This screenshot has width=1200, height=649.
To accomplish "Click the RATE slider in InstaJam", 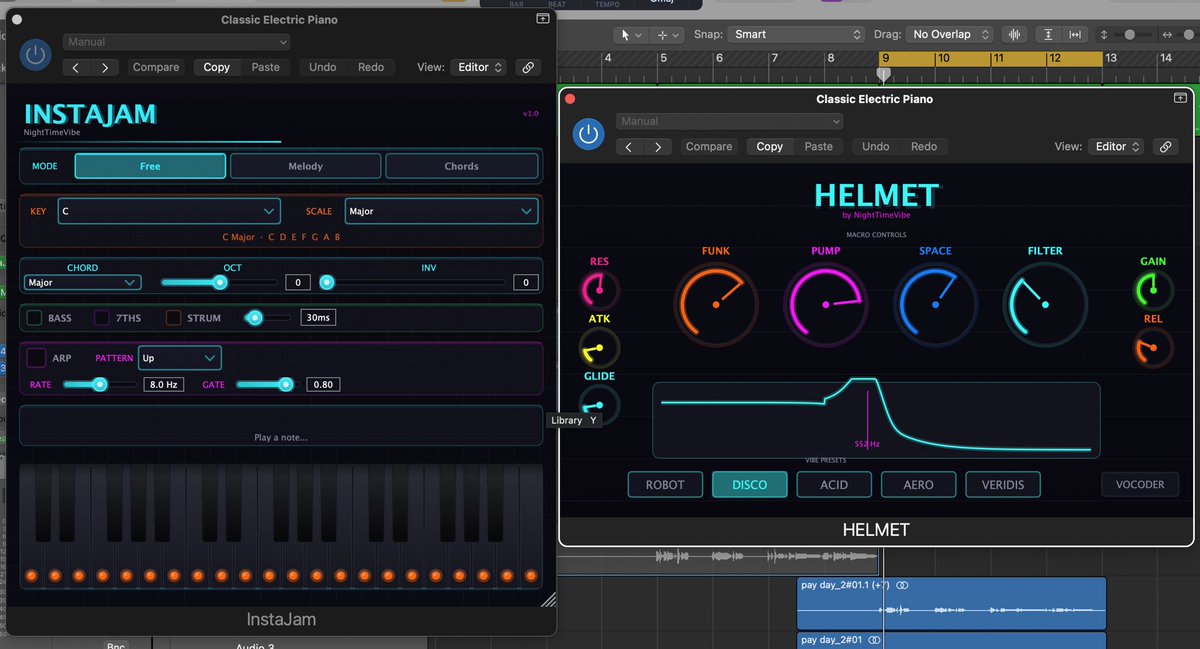I will pyautogui.click(x=99, y=384).
